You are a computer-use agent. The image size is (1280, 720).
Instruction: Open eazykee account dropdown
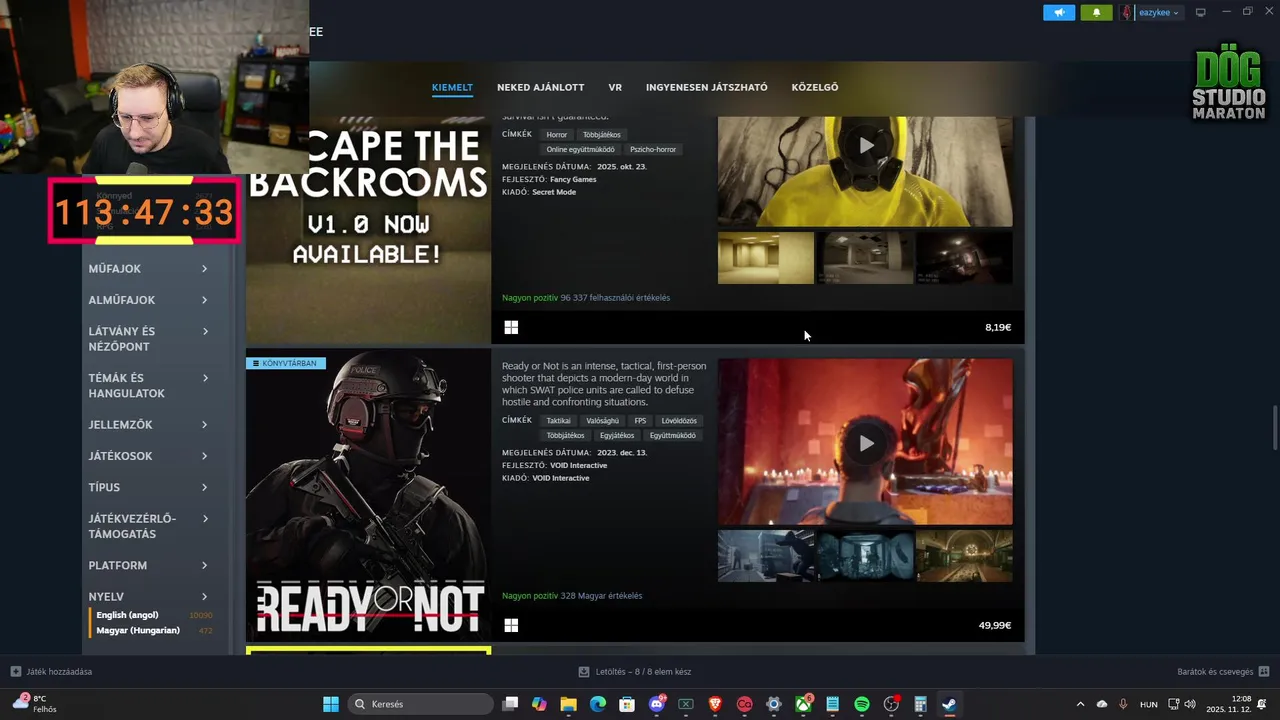1159,13
